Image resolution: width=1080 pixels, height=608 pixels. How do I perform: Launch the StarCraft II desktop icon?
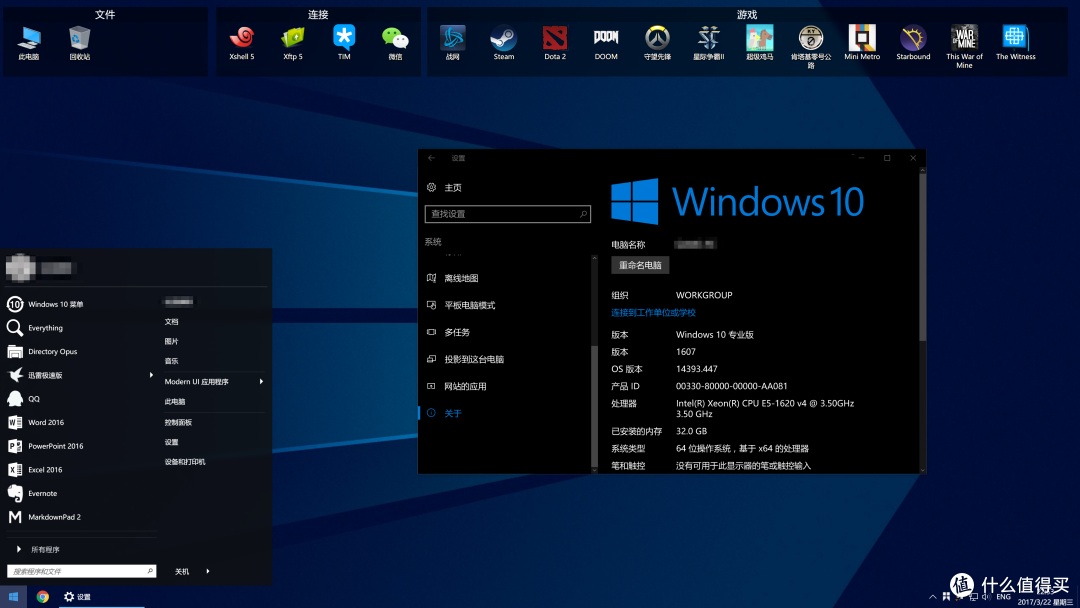click(708, 43)
